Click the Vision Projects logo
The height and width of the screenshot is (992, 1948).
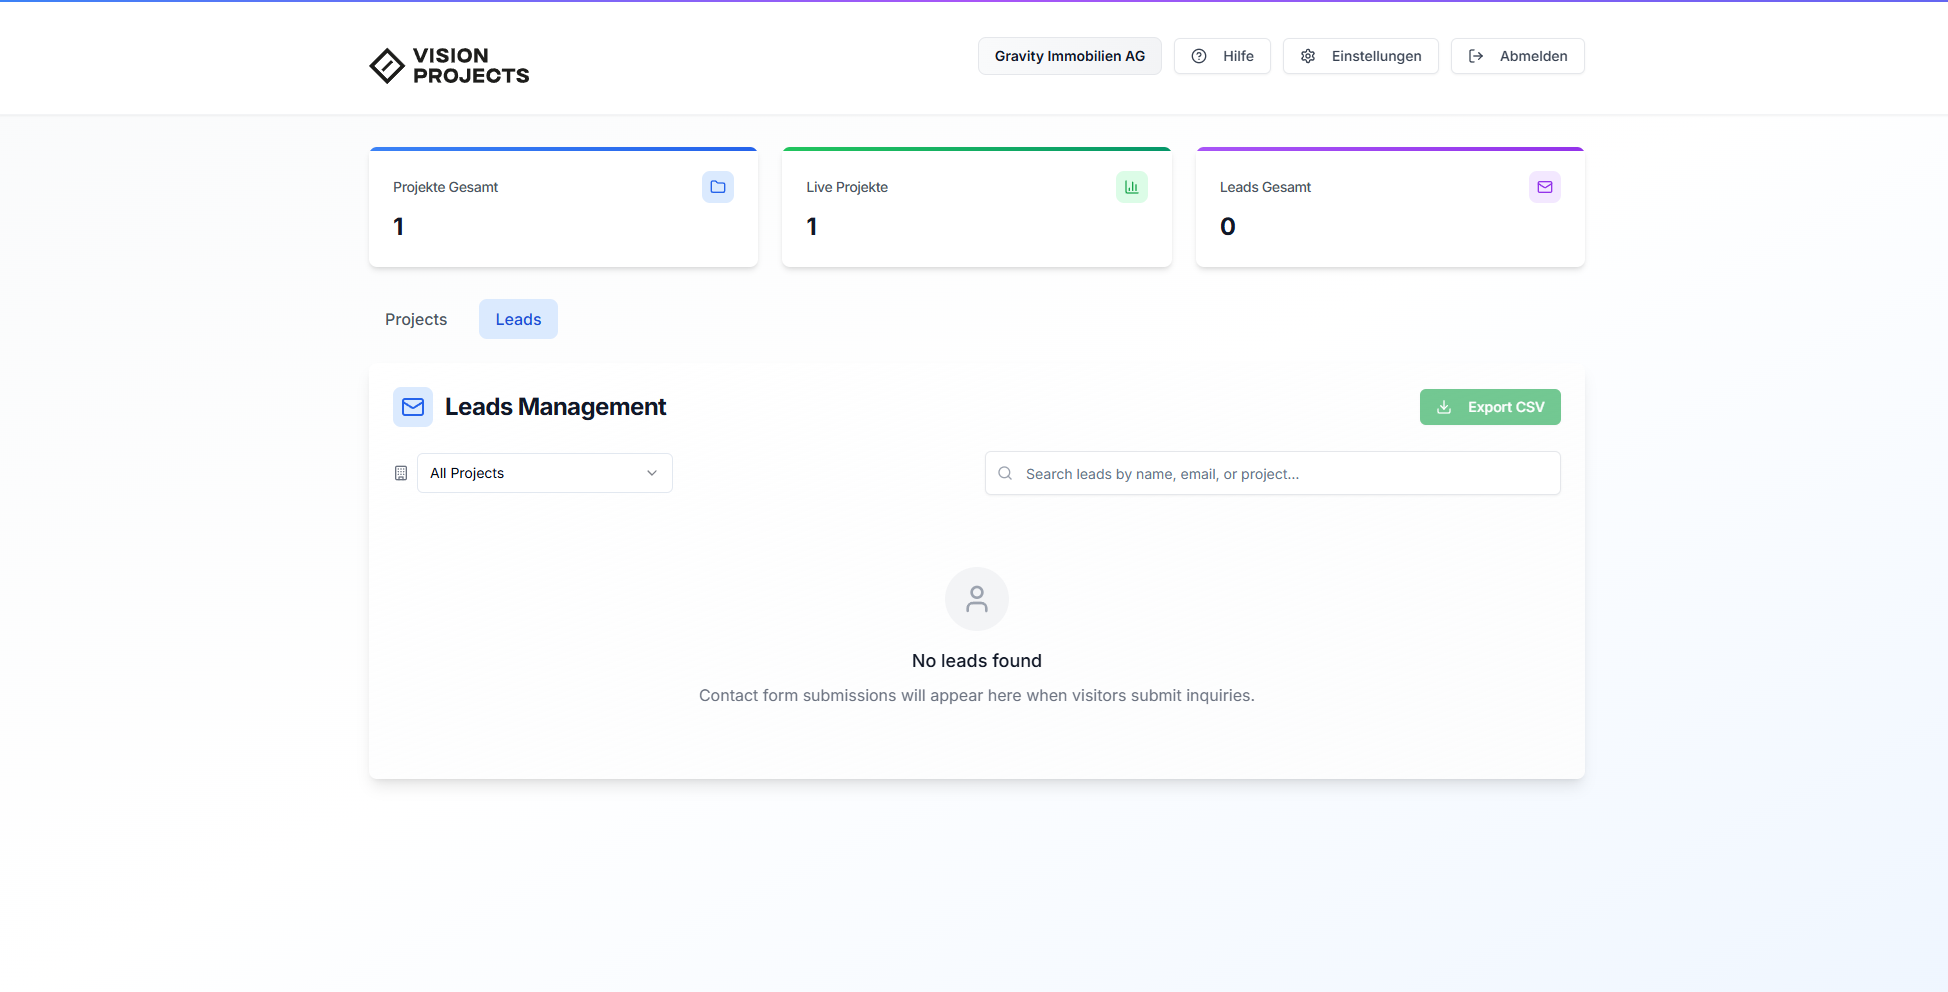pyautogui.click(x=448, y=65)
